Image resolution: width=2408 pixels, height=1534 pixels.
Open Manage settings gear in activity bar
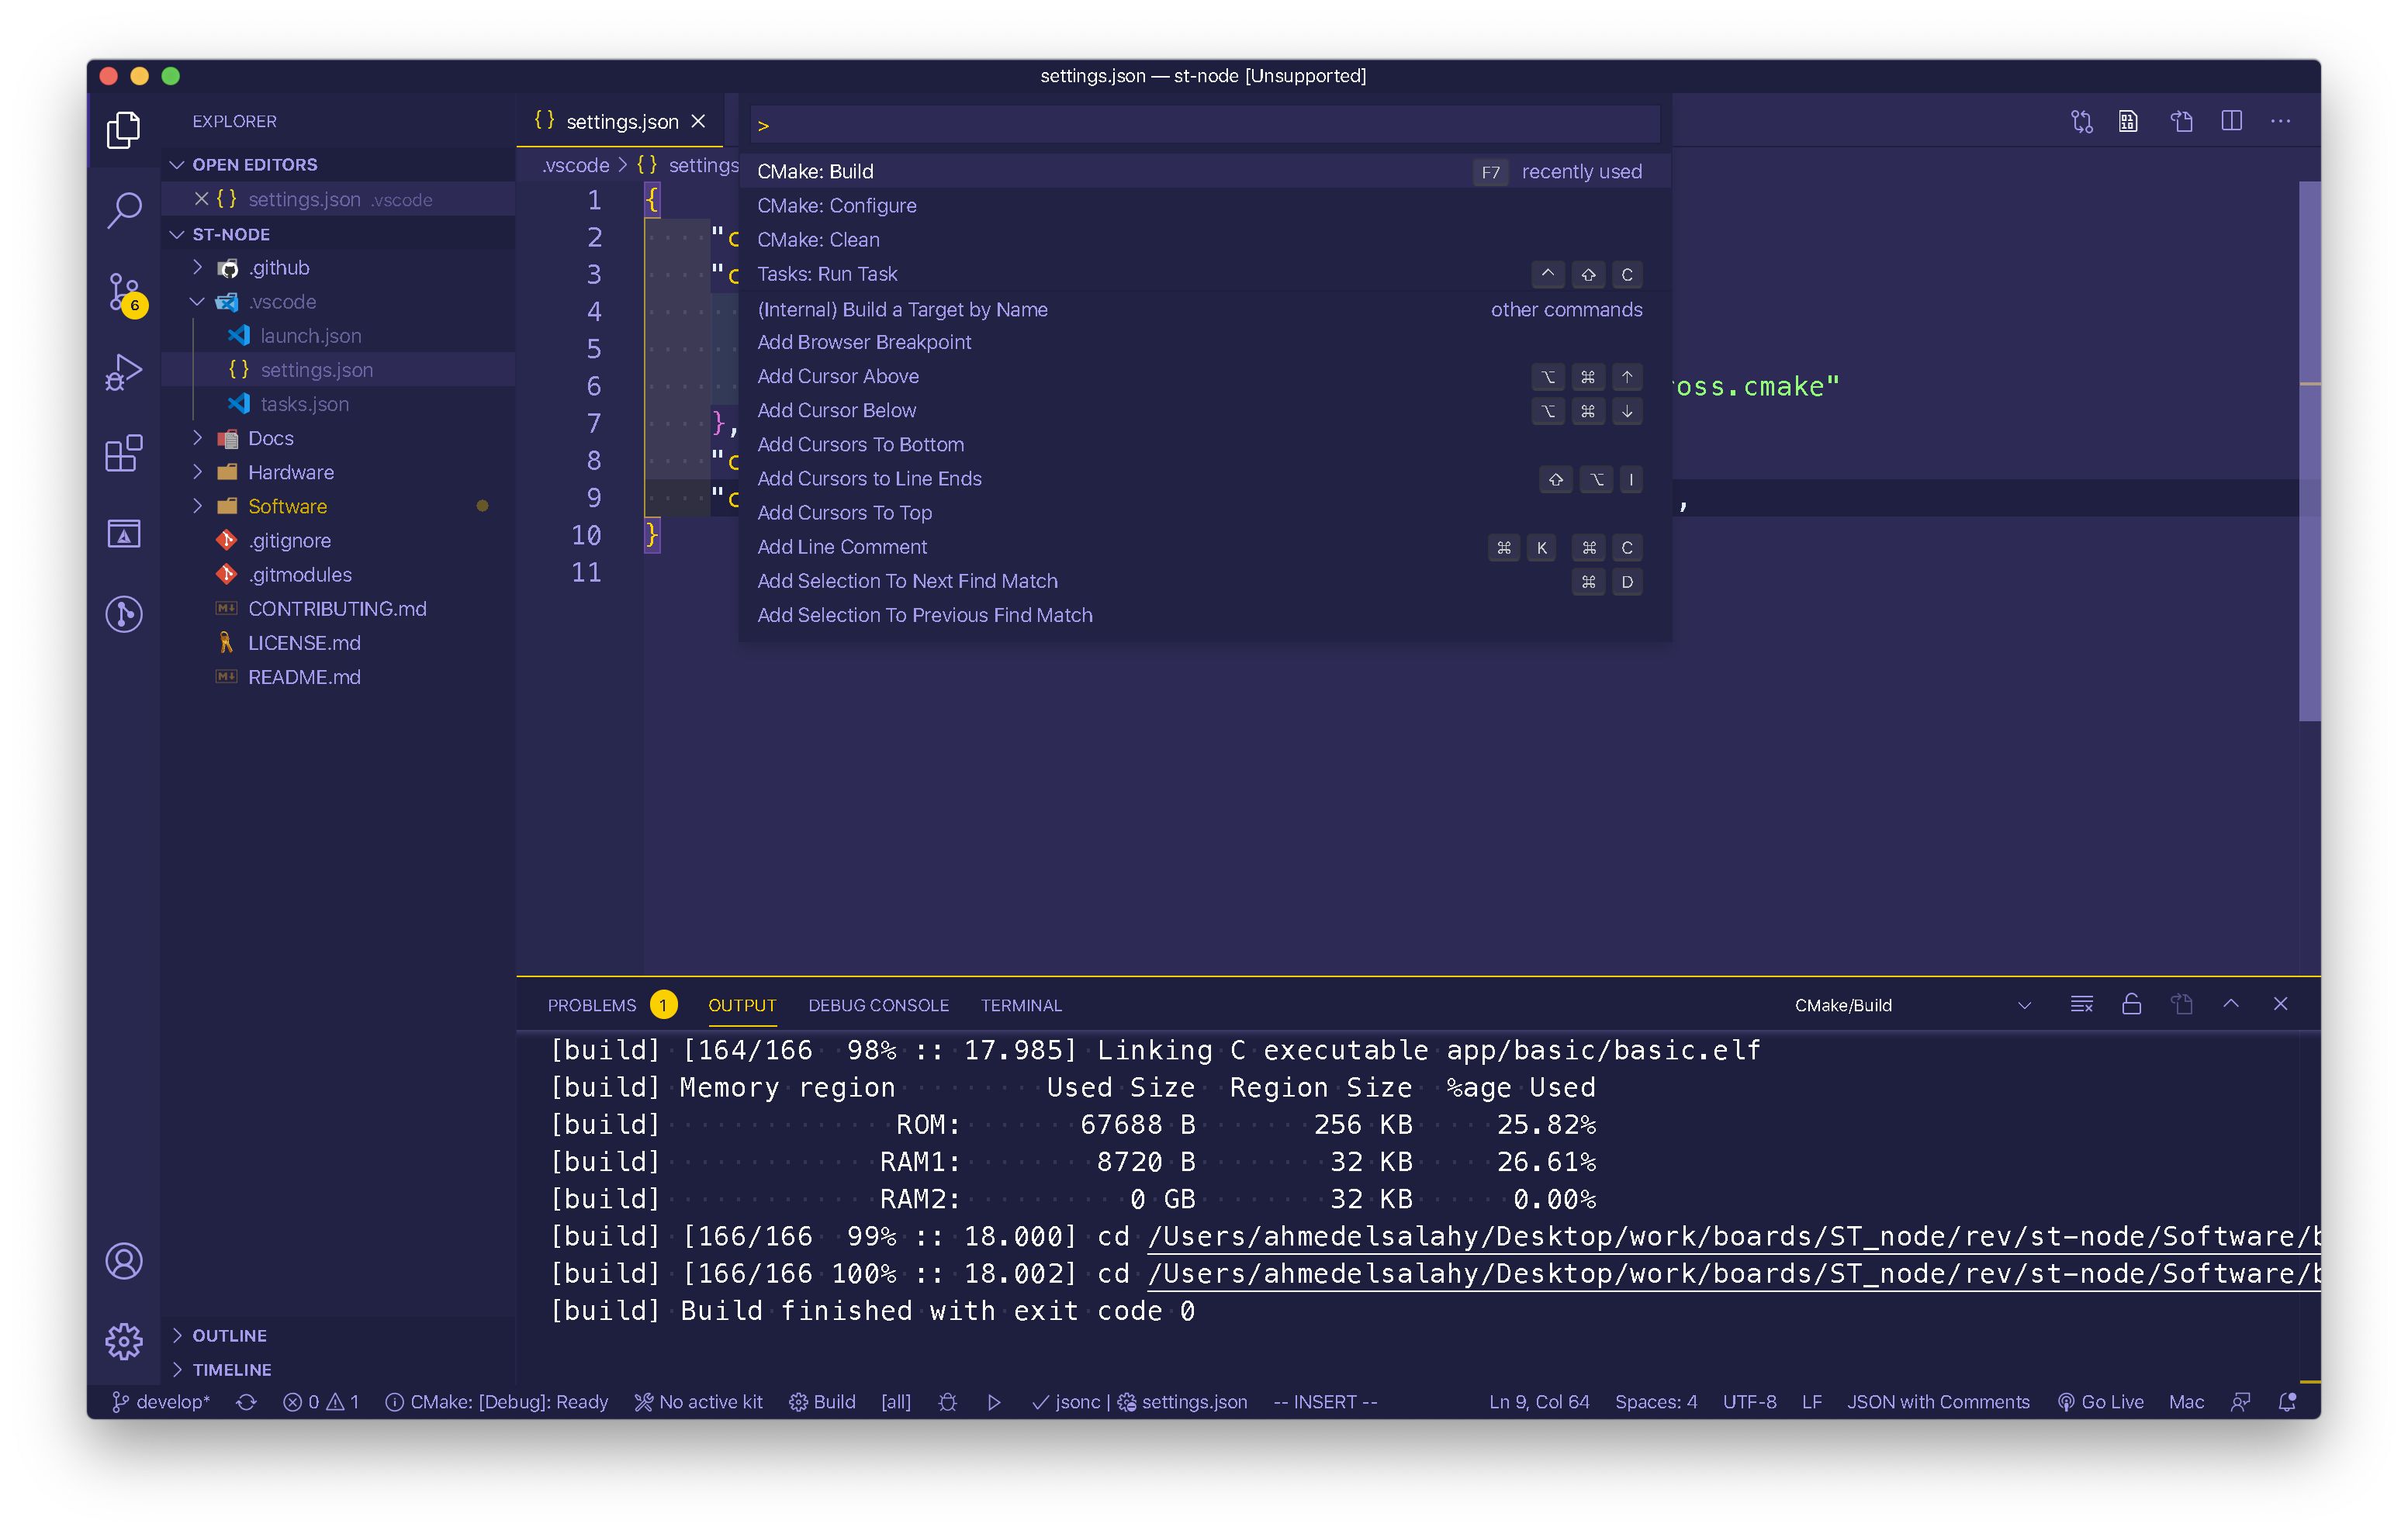pos(124,1342)
